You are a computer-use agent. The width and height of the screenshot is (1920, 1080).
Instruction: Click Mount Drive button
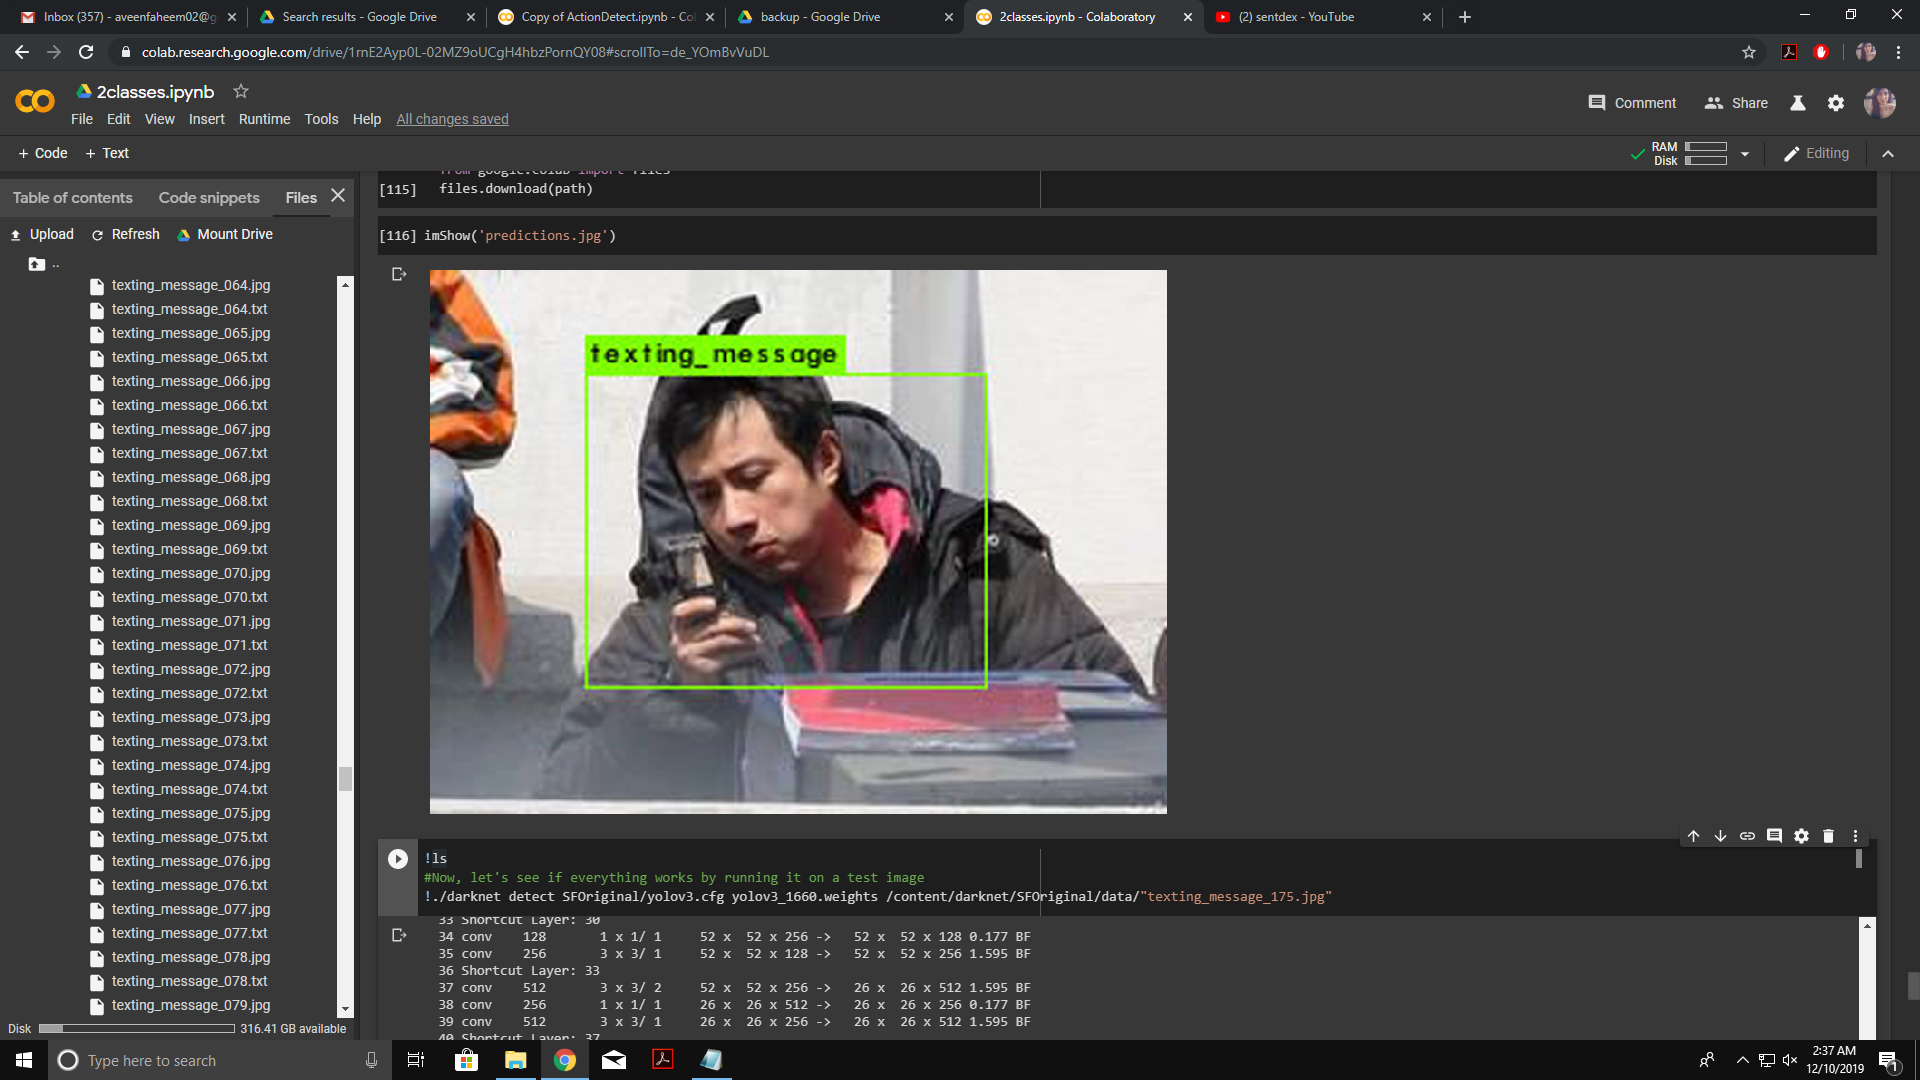coord(224,234)
